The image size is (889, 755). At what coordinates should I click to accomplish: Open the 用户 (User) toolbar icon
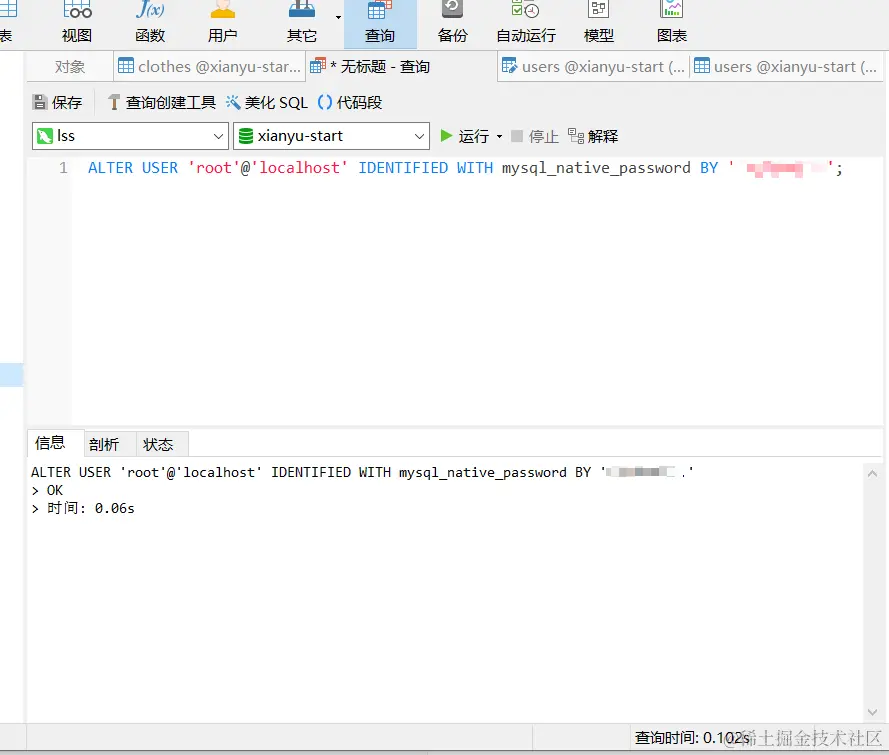[x=222, y=23]
